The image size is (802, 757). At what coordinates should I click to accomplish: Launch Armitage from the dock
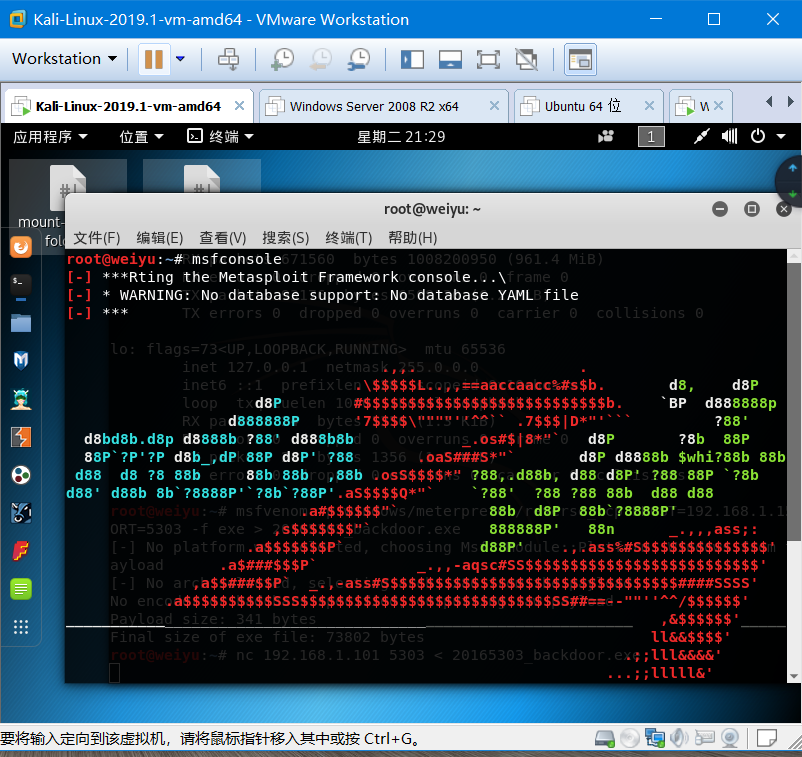[21, 399]
